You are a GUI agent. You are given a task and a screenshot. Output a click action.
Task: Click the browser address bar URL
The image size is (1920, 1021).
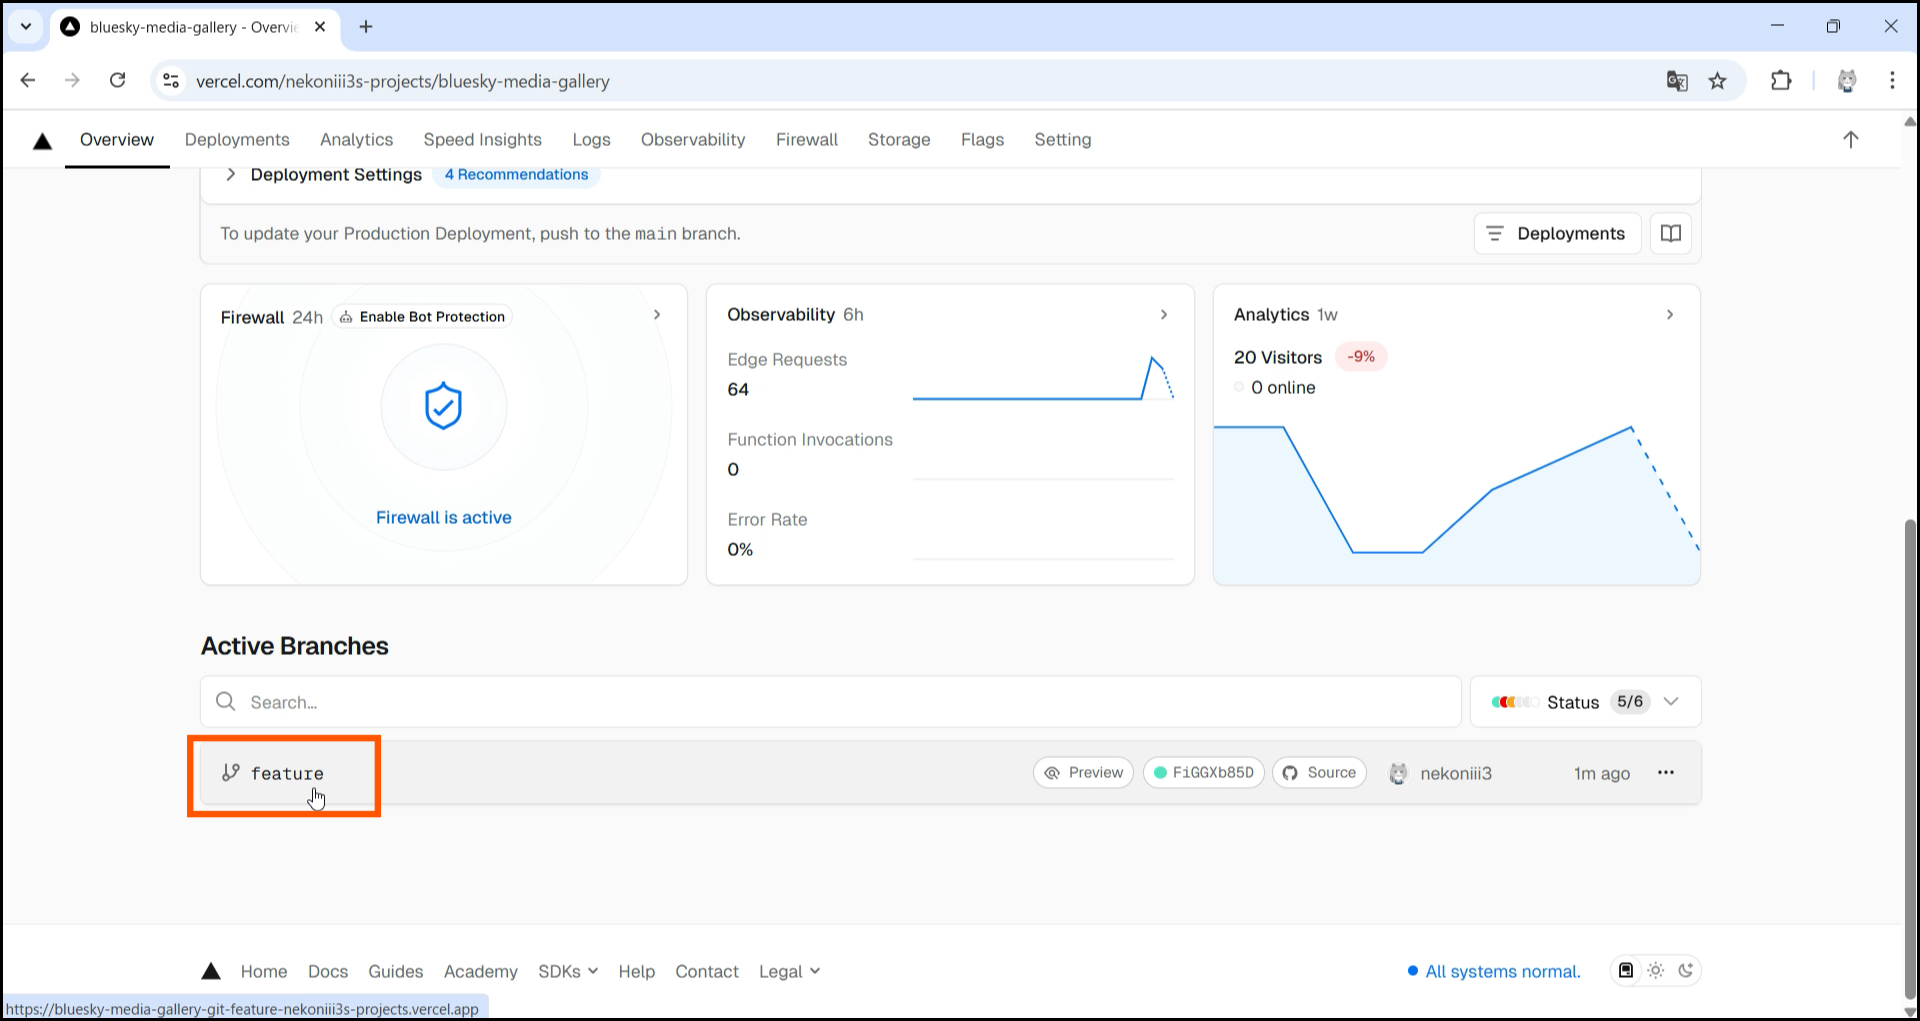pyautogui.click(x=402, y=81)
